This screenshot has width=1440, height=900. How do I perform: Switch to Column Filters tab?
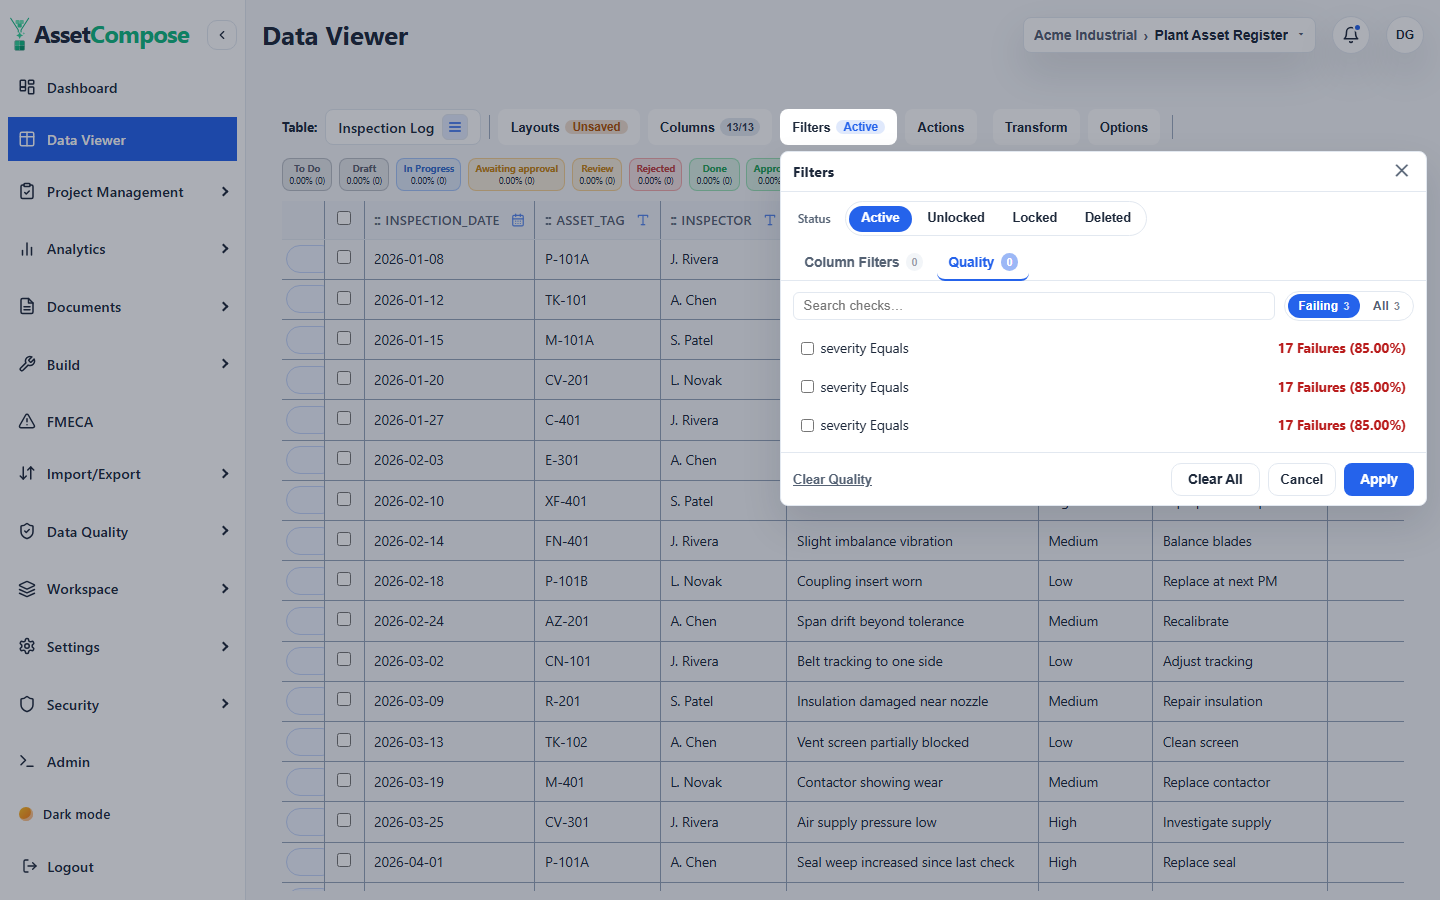pos(861,262)
